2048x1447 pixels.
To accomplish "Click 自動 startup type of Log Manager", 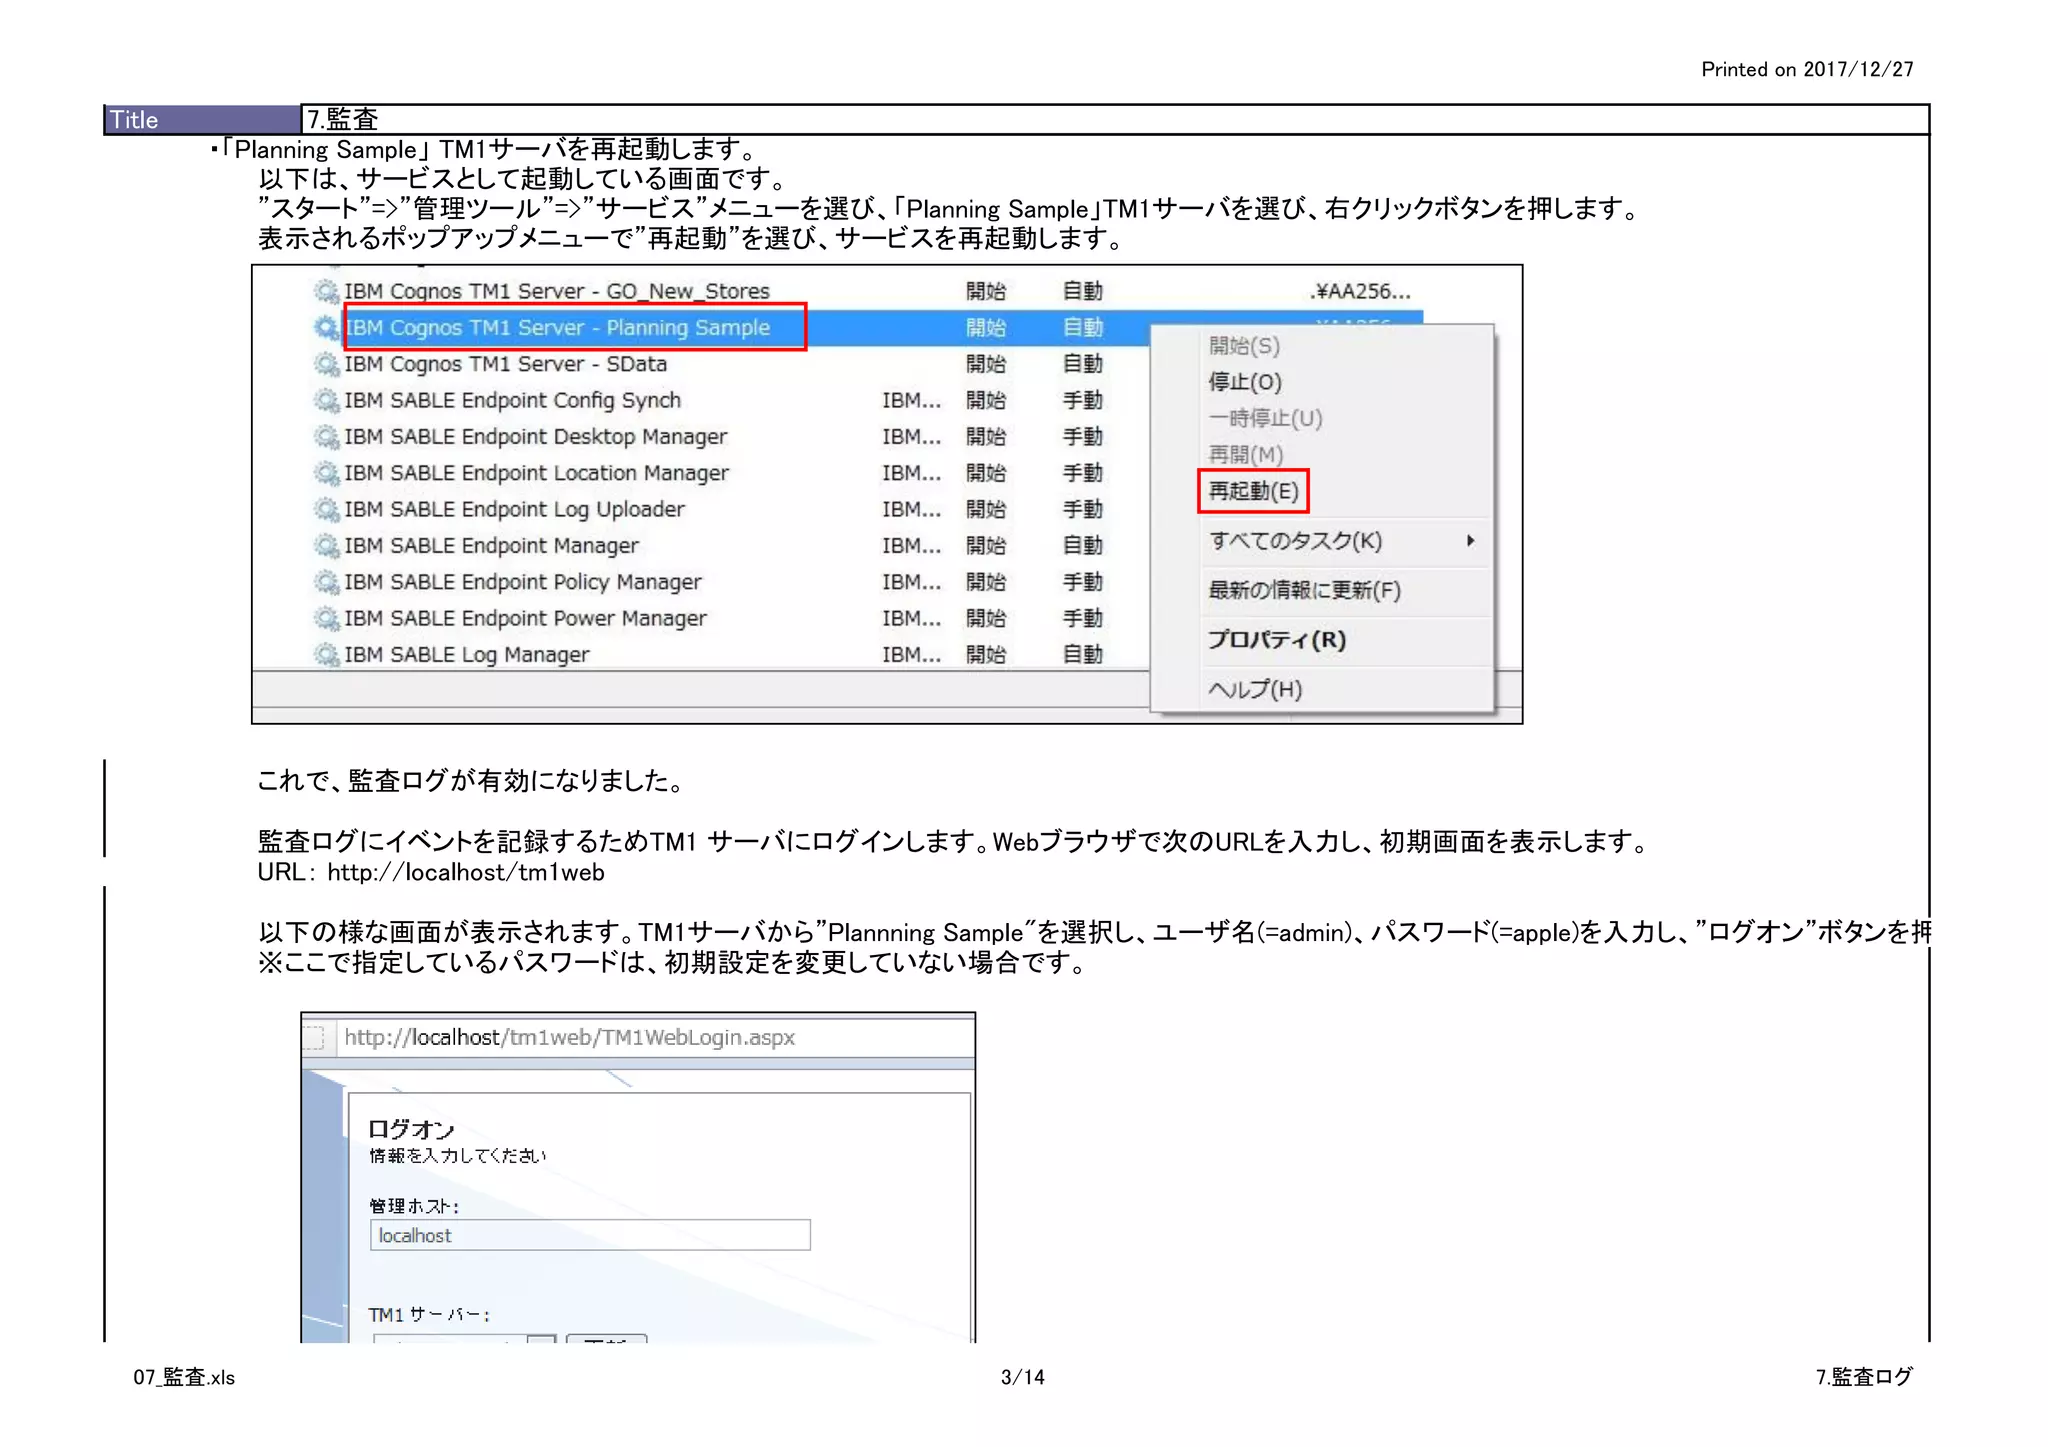I will pos(1082,655).
